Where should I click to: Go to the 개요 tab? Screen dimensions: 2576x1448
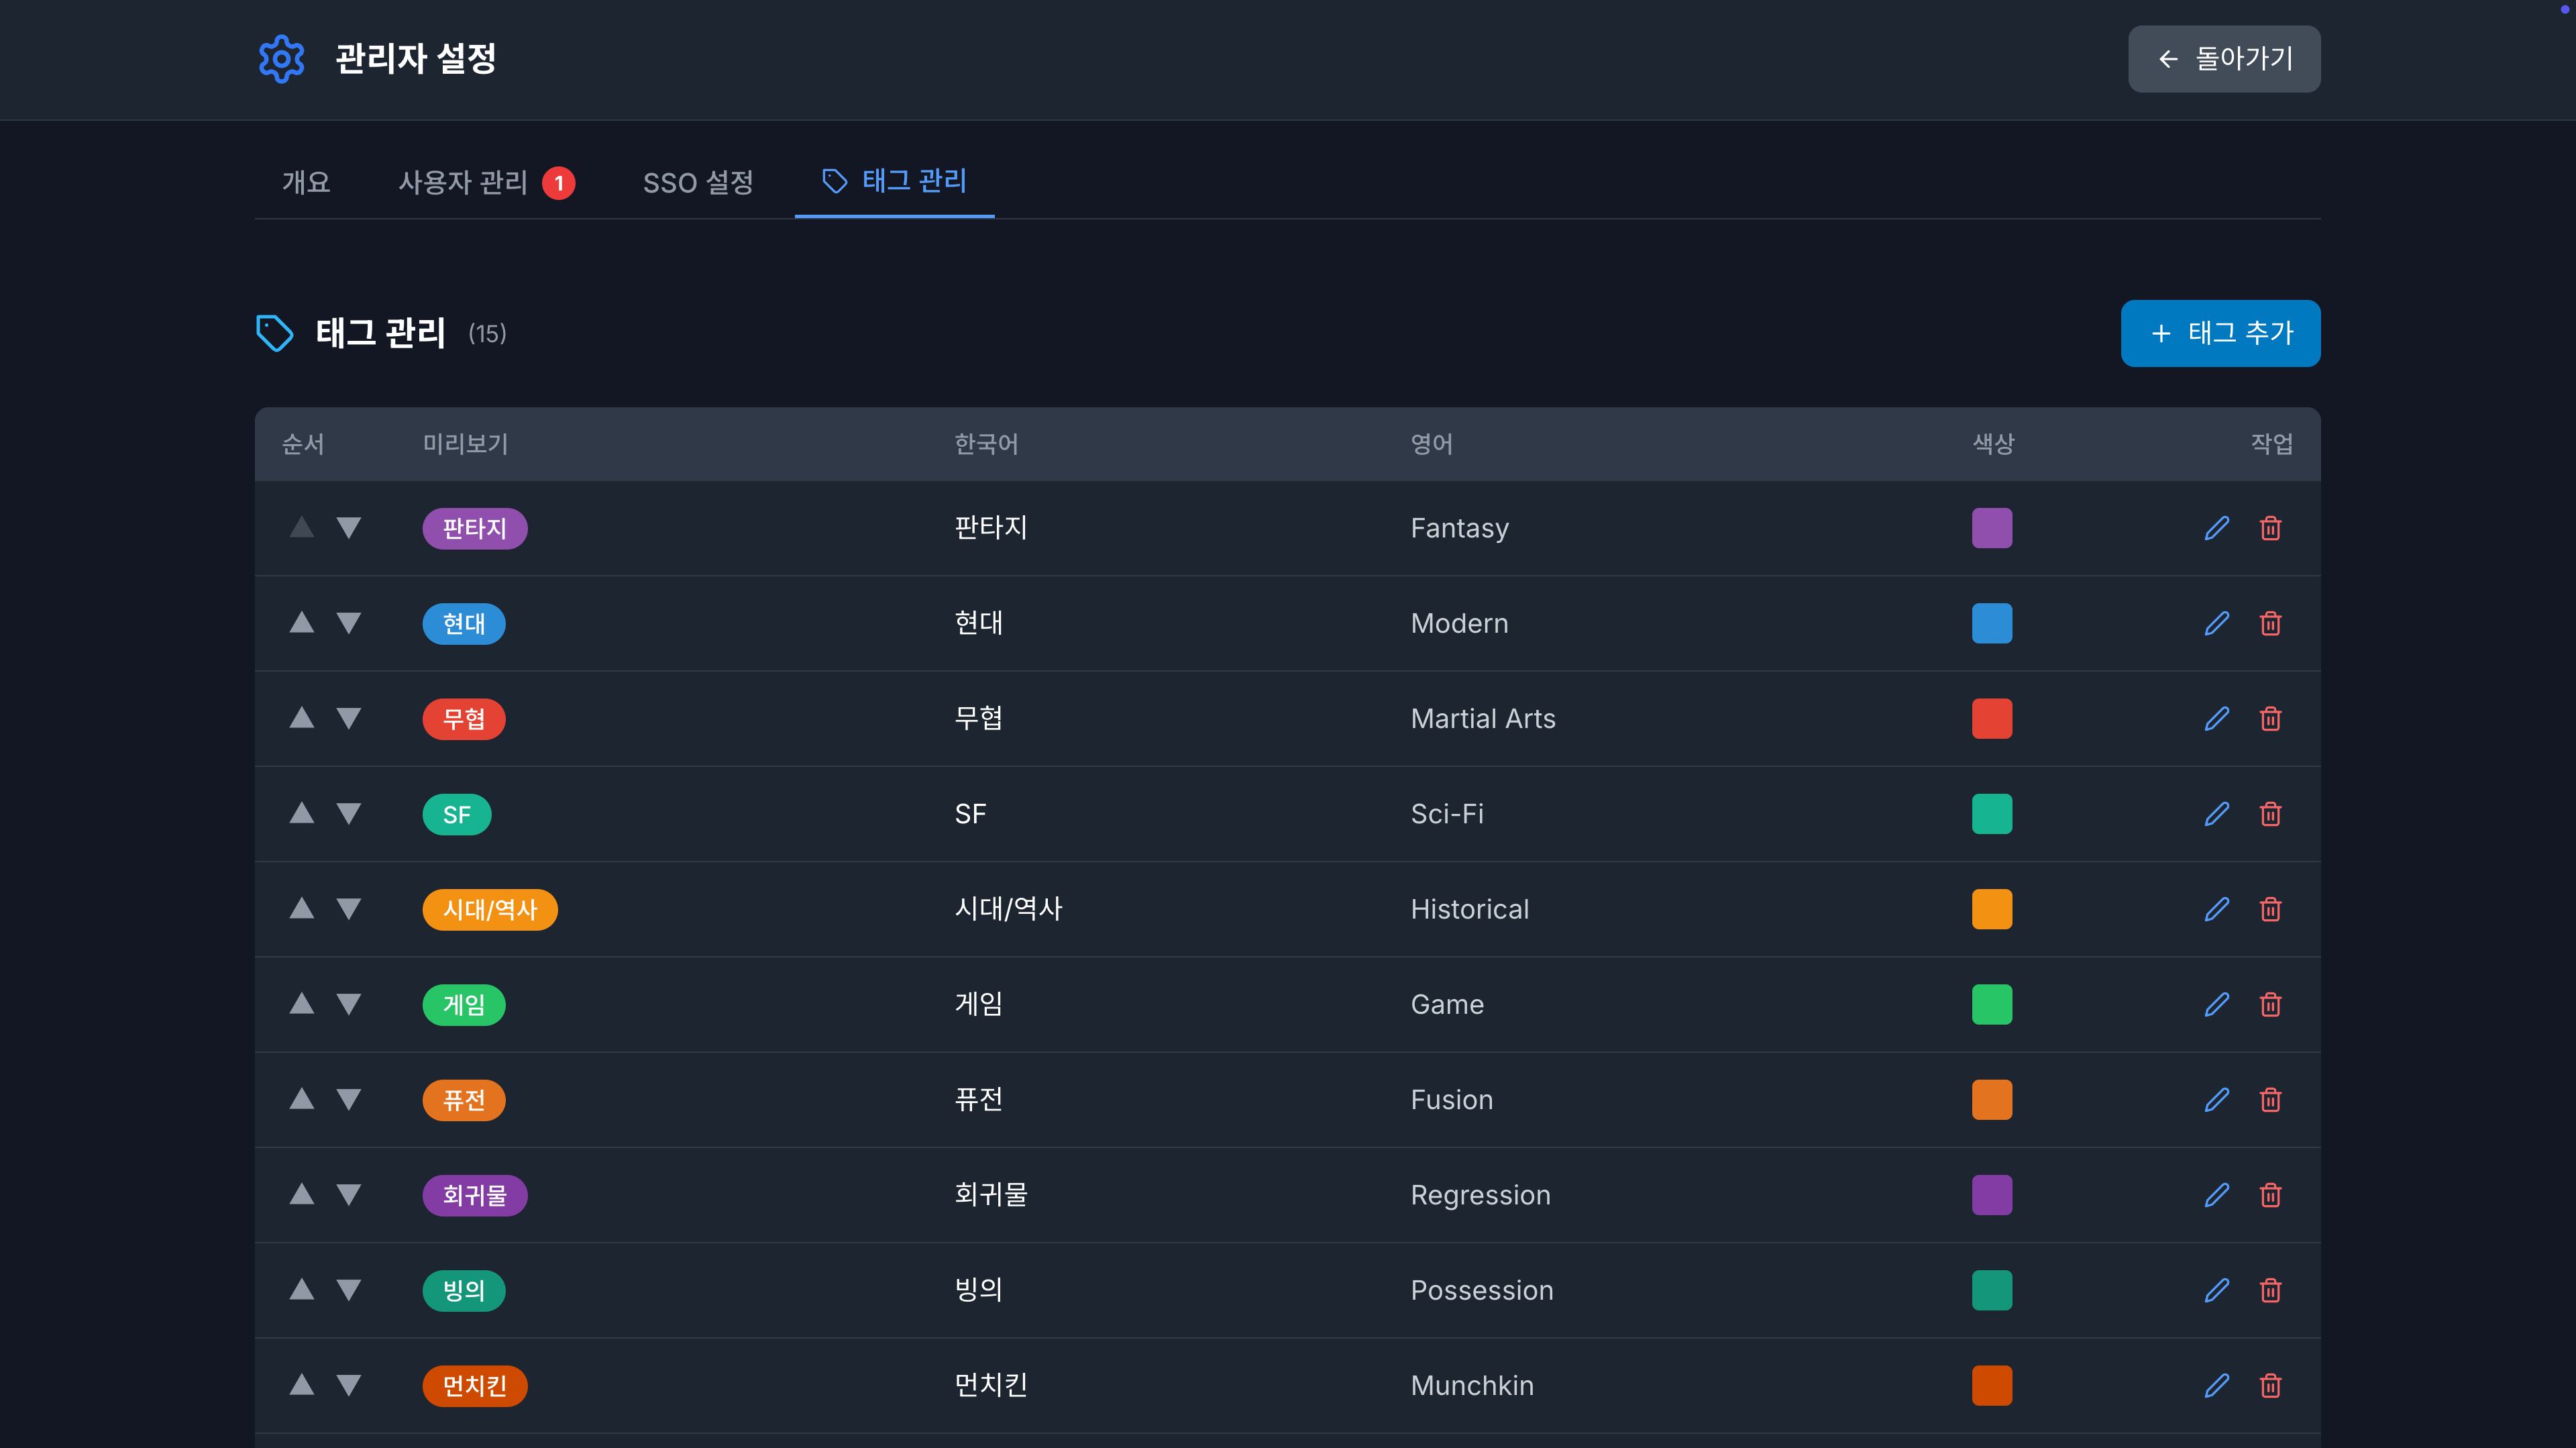[305, 182]
